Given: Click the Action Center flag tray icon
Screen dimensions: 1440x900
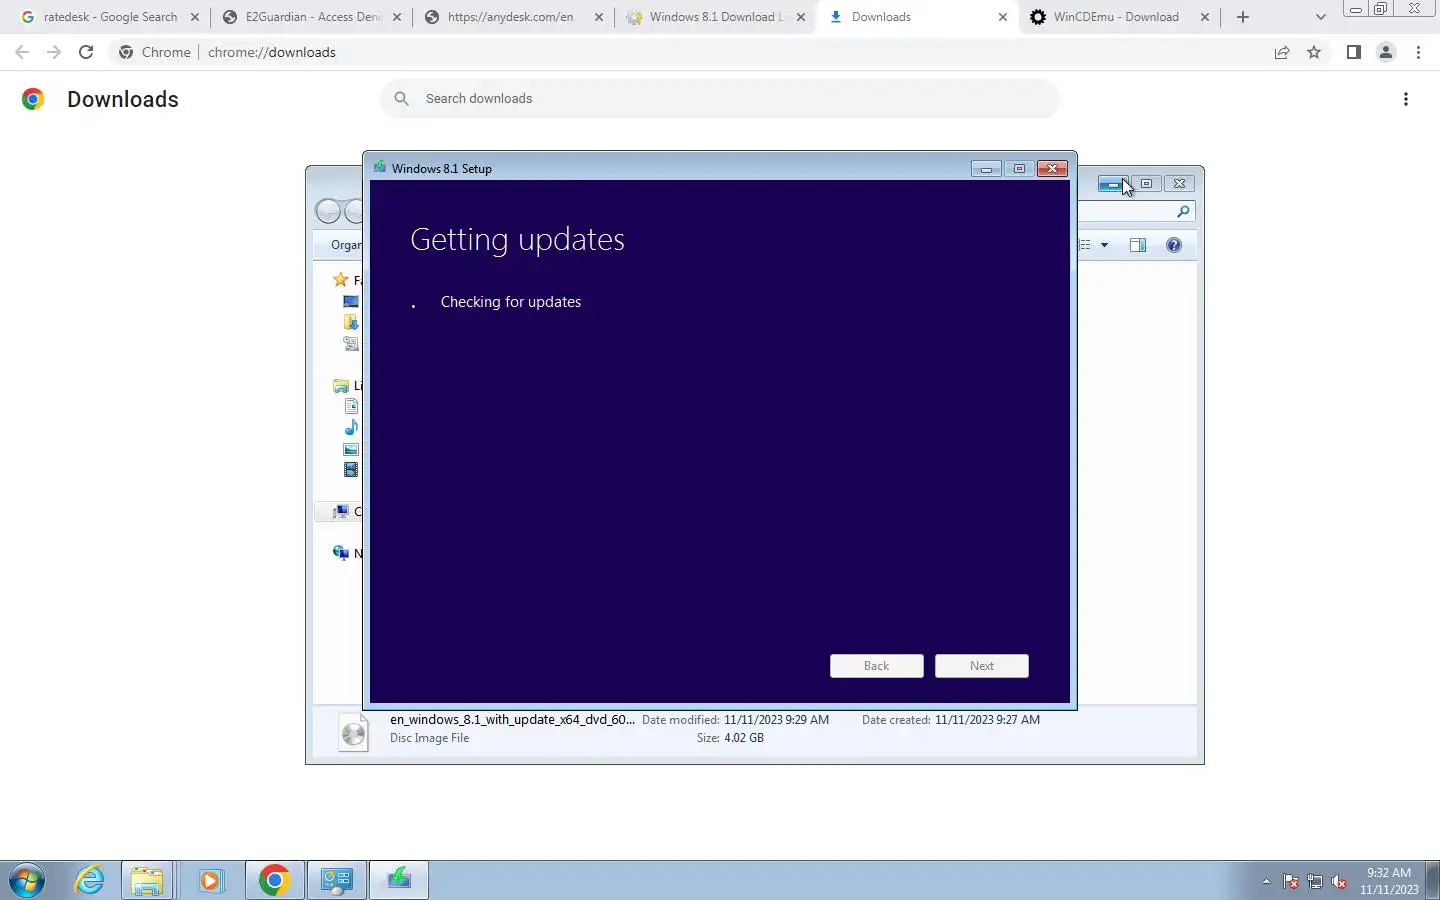Looking at the screenshot, I should (1291, 881).
